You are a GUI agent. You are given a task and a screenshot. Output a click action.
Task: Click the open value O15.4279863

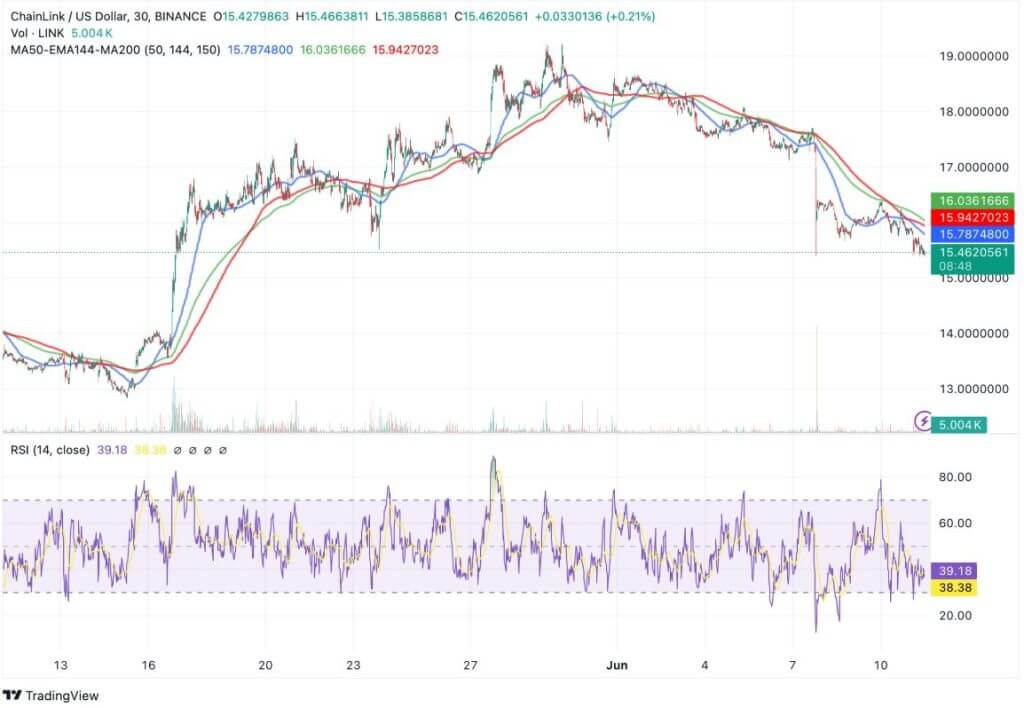coord(251,16)
